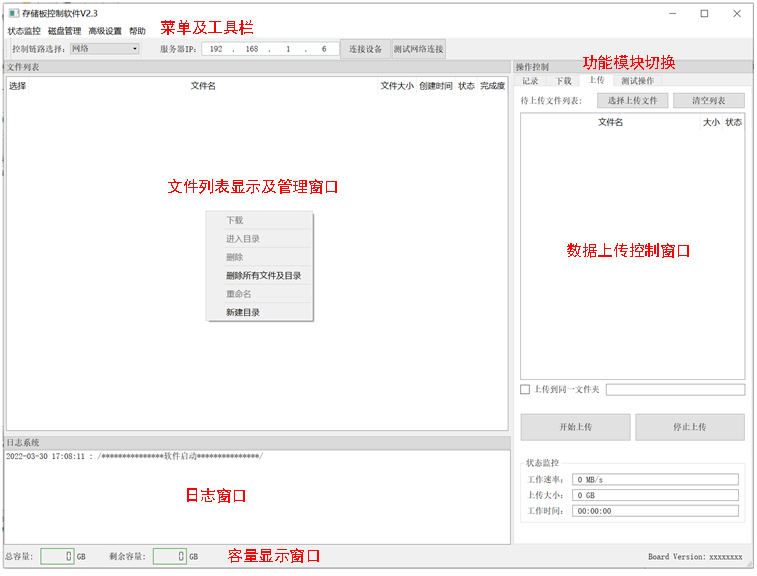Switch to the 测试操作 tab
The width and height of the screenshot is (757, 576).
[x=637, y=81]
